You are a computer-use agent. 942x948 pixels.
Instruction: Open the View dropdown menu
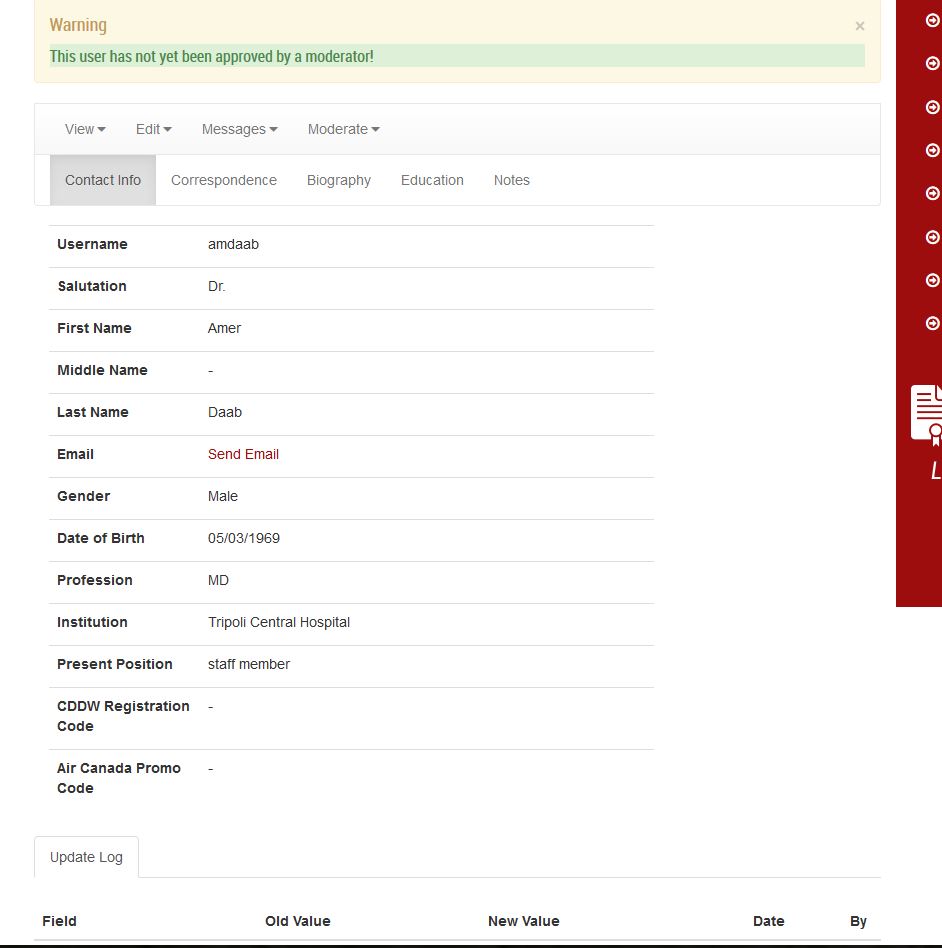pyautogui.click(x=85, y=129)
